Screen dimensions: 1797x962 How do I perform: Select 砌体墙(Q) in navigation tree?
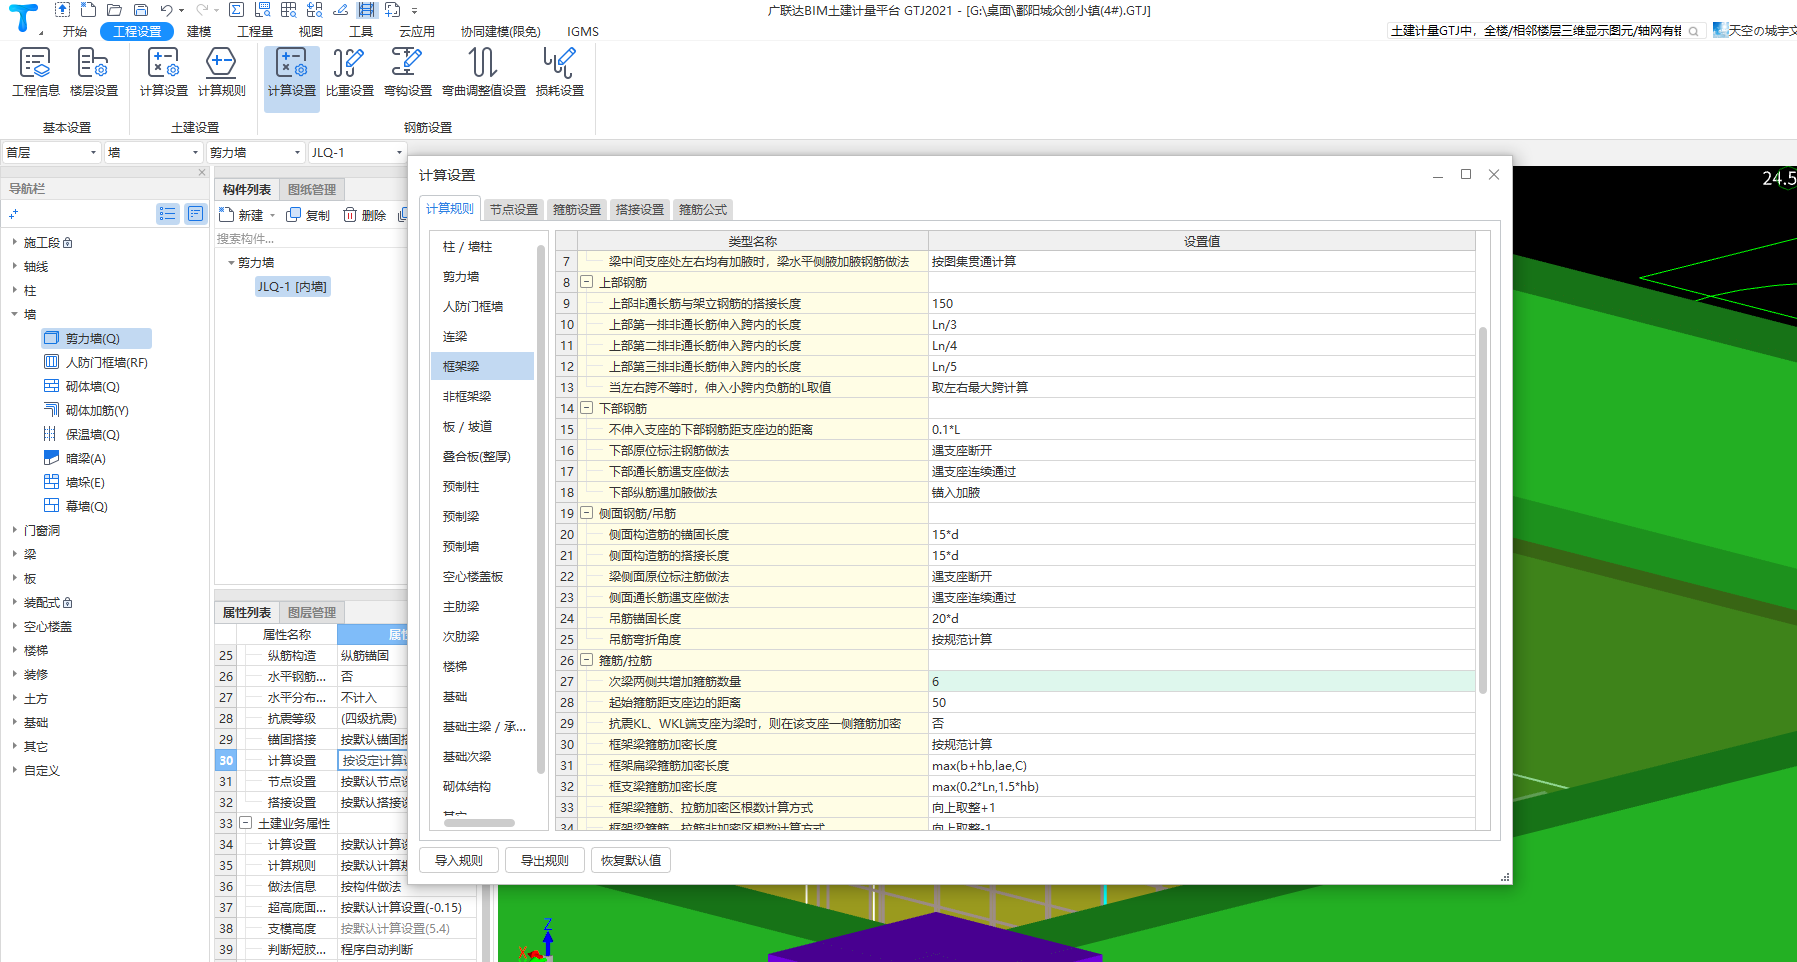[x=92, y=386]
